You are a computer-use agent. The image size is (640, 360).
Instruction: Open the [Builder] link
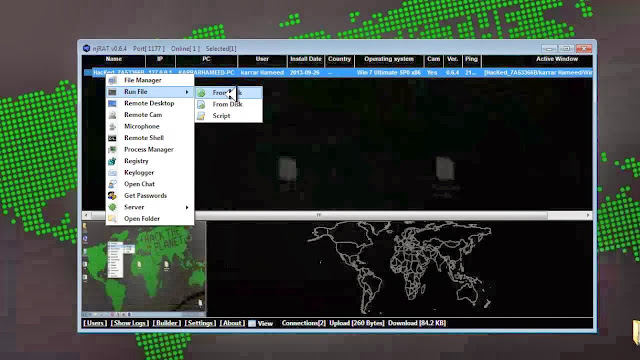pyautogui.click(x=167, y=323)
